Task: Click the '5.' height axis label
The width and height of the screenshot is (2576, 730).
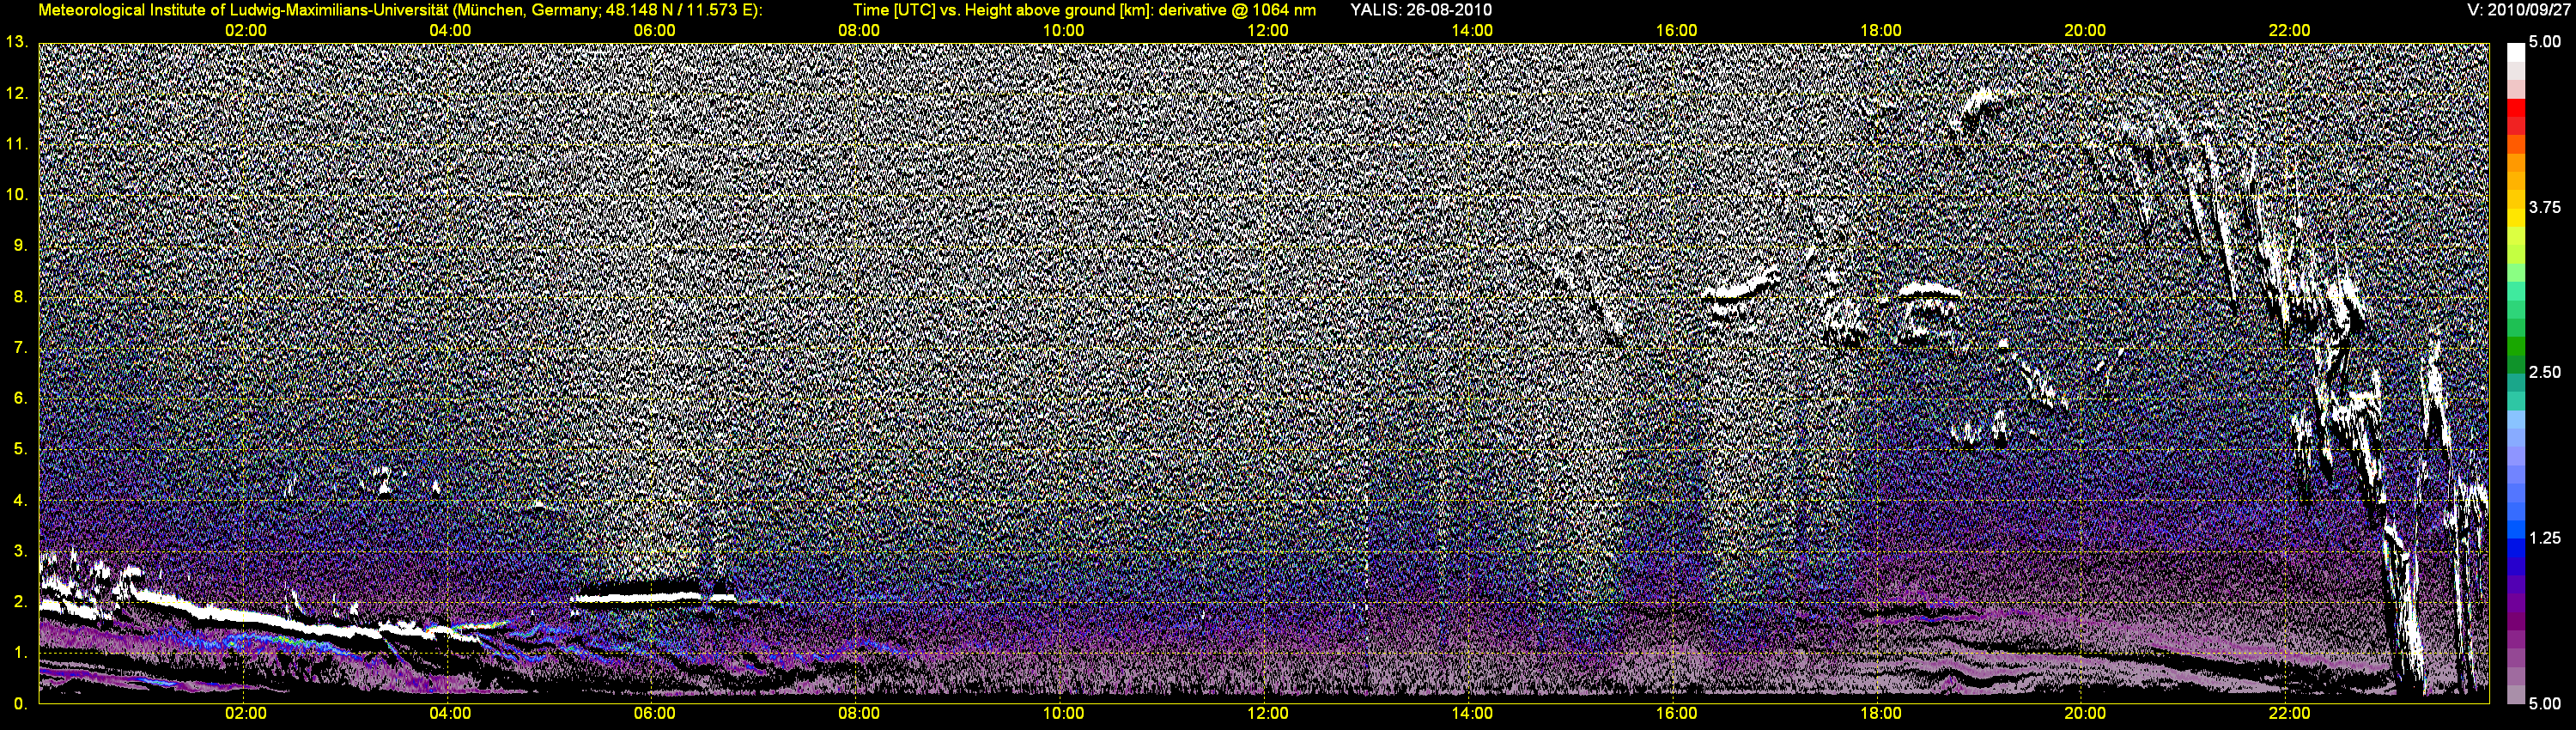Action: (20, 449)
